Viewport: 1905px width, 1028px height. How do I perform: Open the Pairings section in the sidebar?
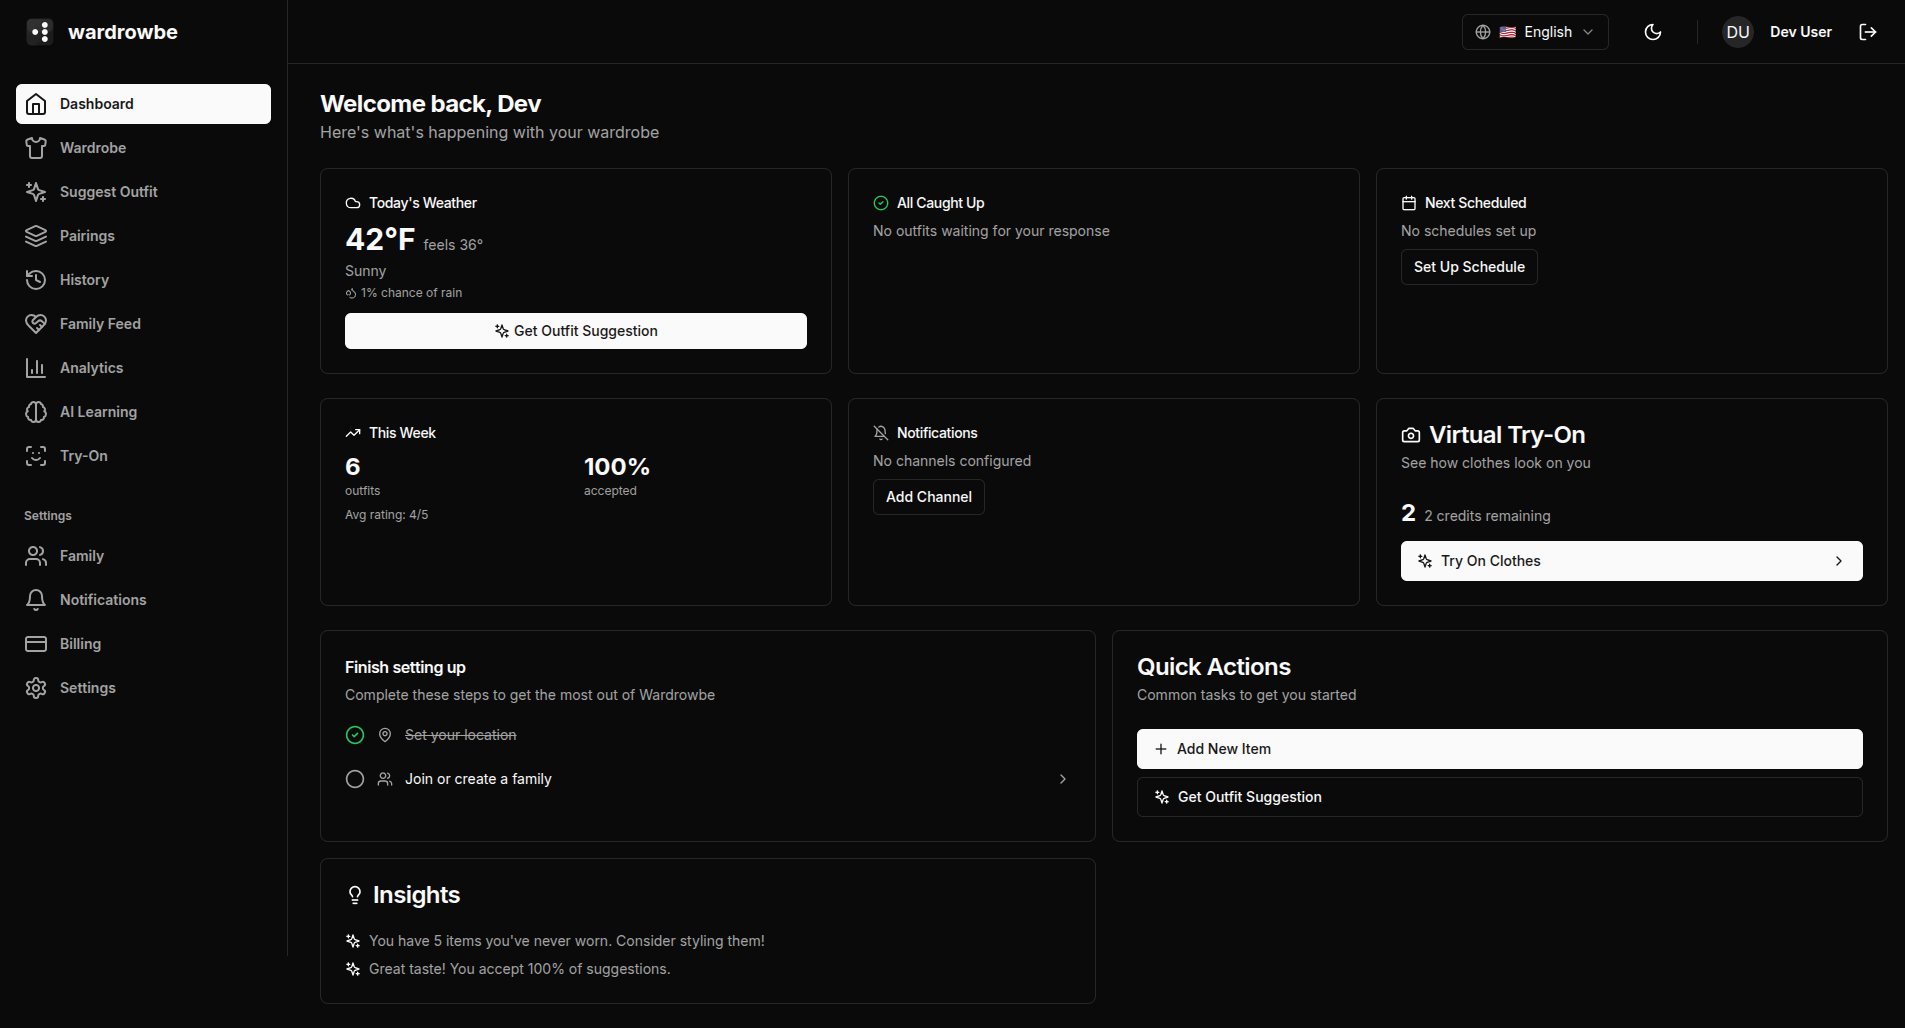pyautogui.click(x=86, y=235)
